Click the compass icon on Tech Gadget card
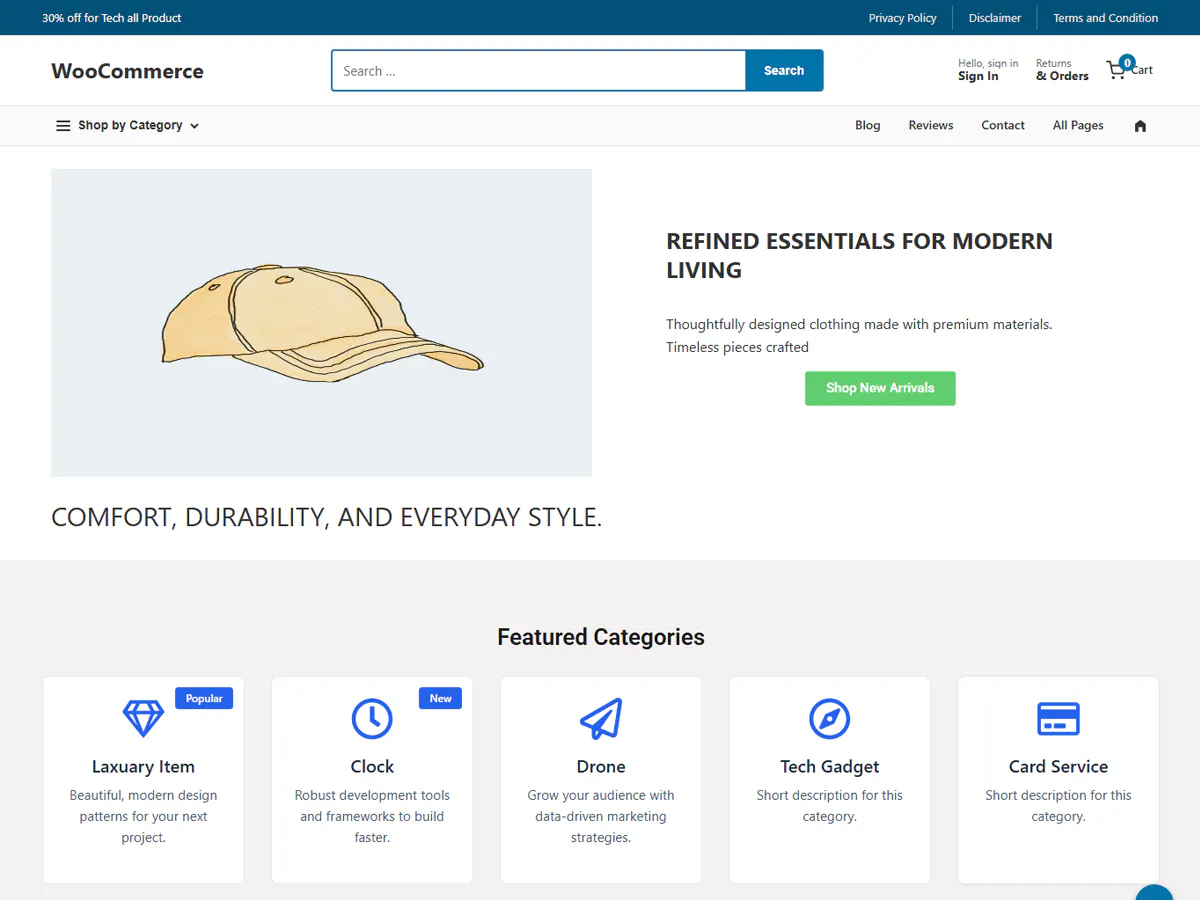The width and height of the screenshot is (1200, 900). tap(829, 718)
